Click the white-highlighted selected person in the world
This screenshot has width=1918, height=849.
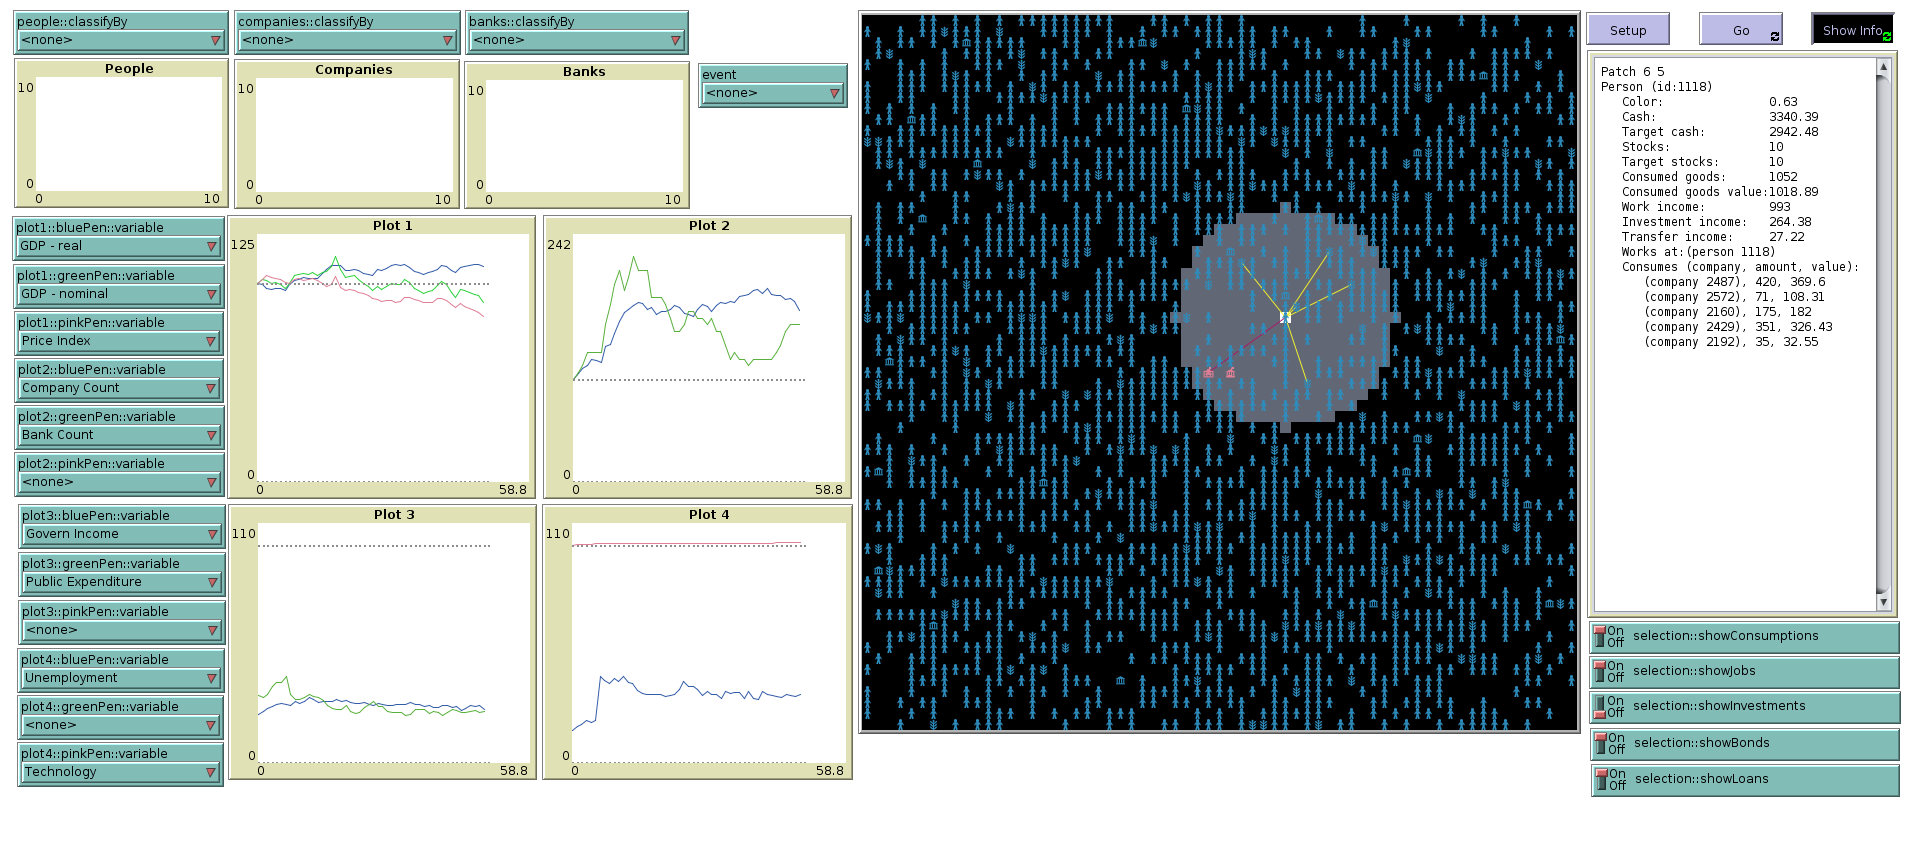click(x=1285, y=318)
